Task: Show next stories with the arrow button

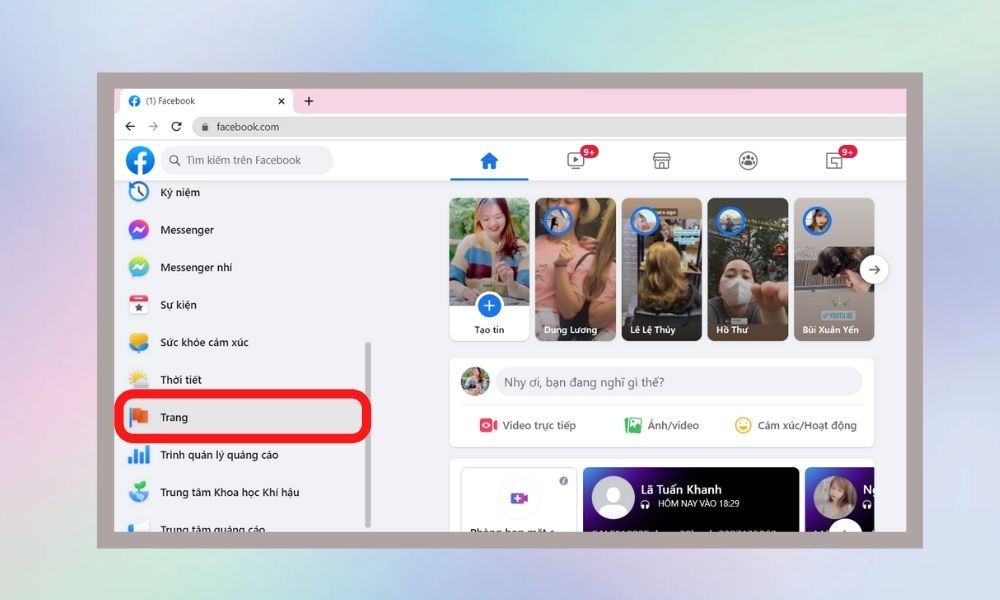Action: [874, 270]
